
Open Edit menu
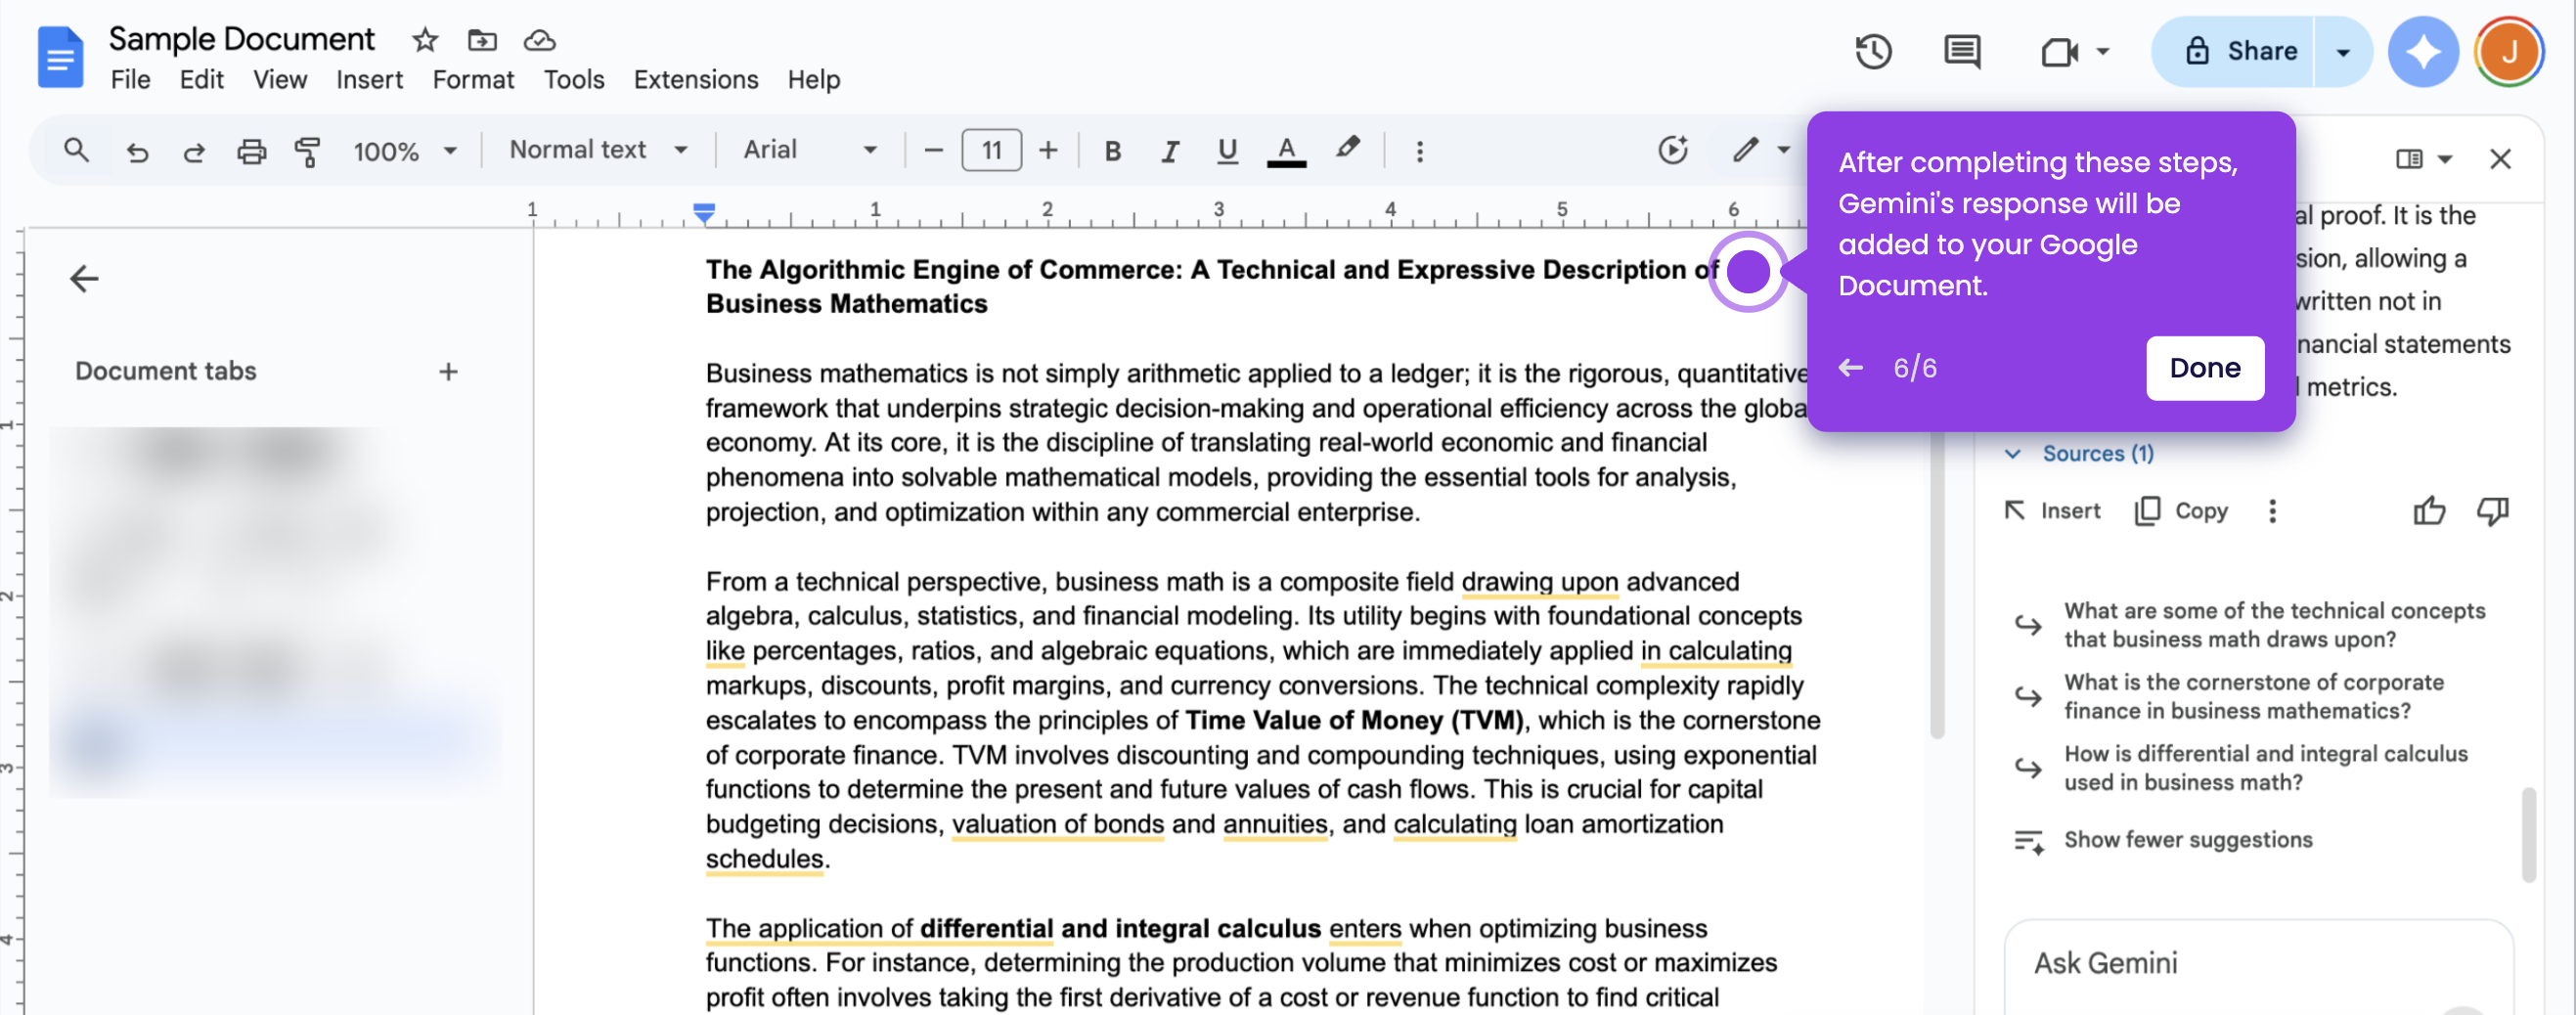pyautogui.click(x=201, y=79)
